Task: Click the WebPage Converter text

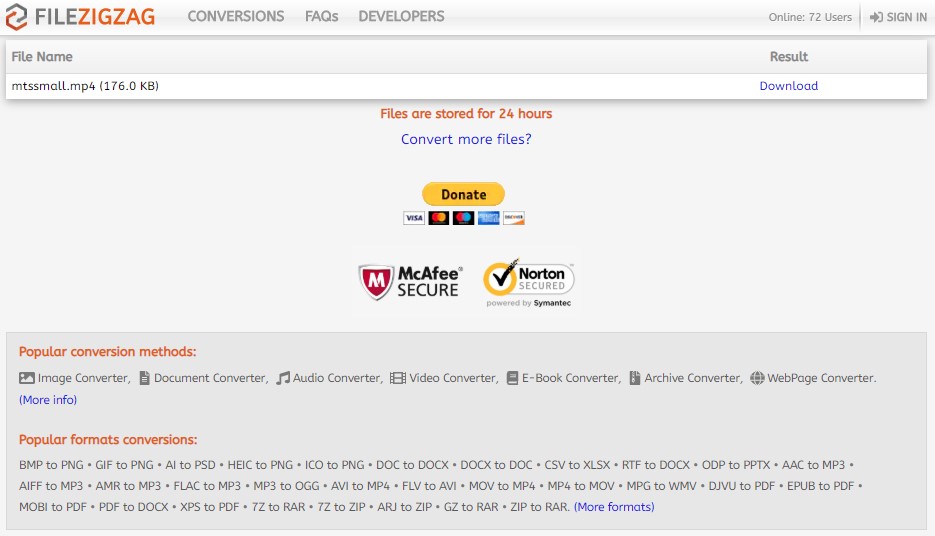Action: pos(822,378)
